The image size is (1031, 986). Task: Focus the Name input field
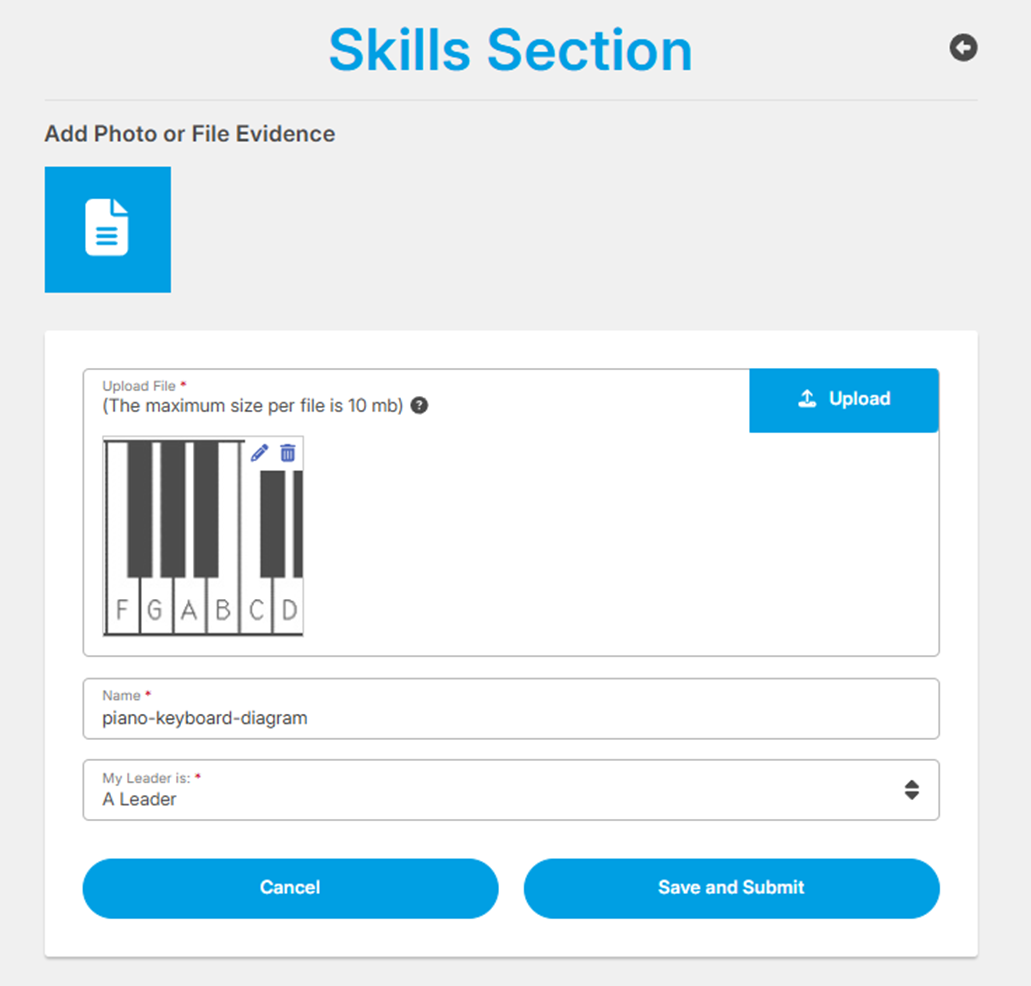[x=510, y=717]
